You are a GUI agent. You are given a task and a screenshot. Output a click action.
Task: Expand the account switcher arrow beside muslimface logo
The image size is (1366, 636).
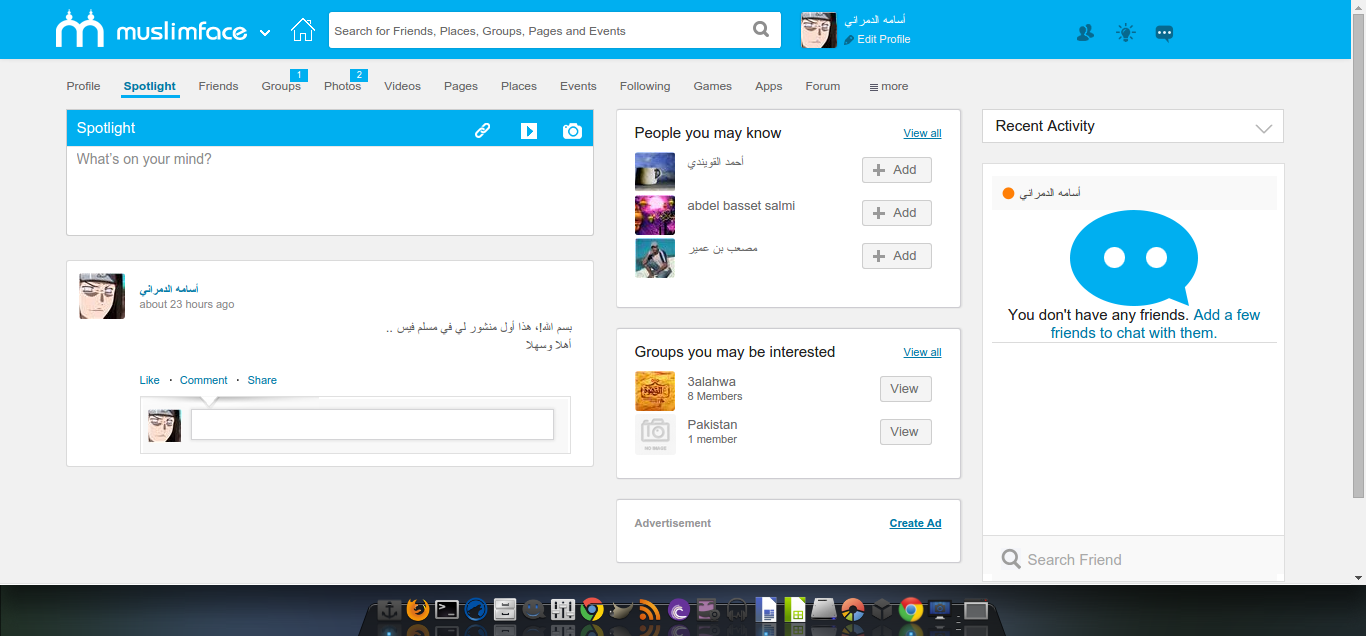pos(265,32)
